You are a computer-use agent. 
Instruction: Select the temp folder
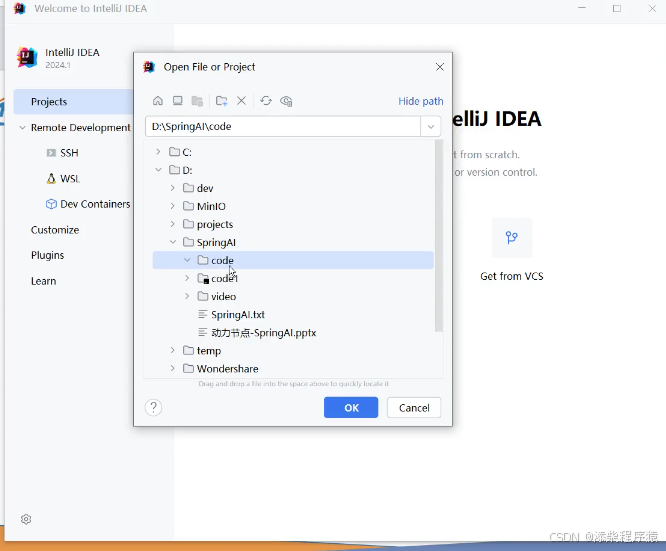click(209, 351)
